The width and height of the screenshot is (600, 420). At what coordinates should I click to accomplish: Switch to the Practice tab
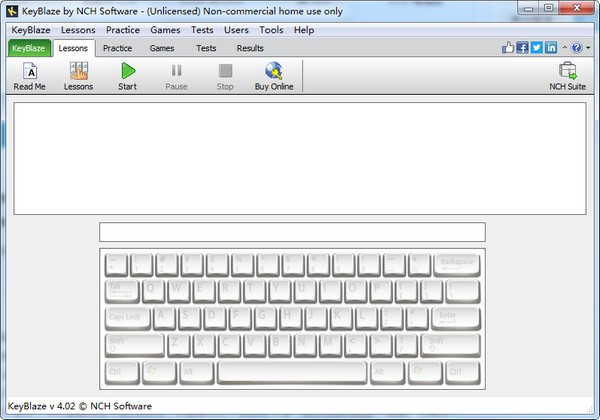click(118, 48)
